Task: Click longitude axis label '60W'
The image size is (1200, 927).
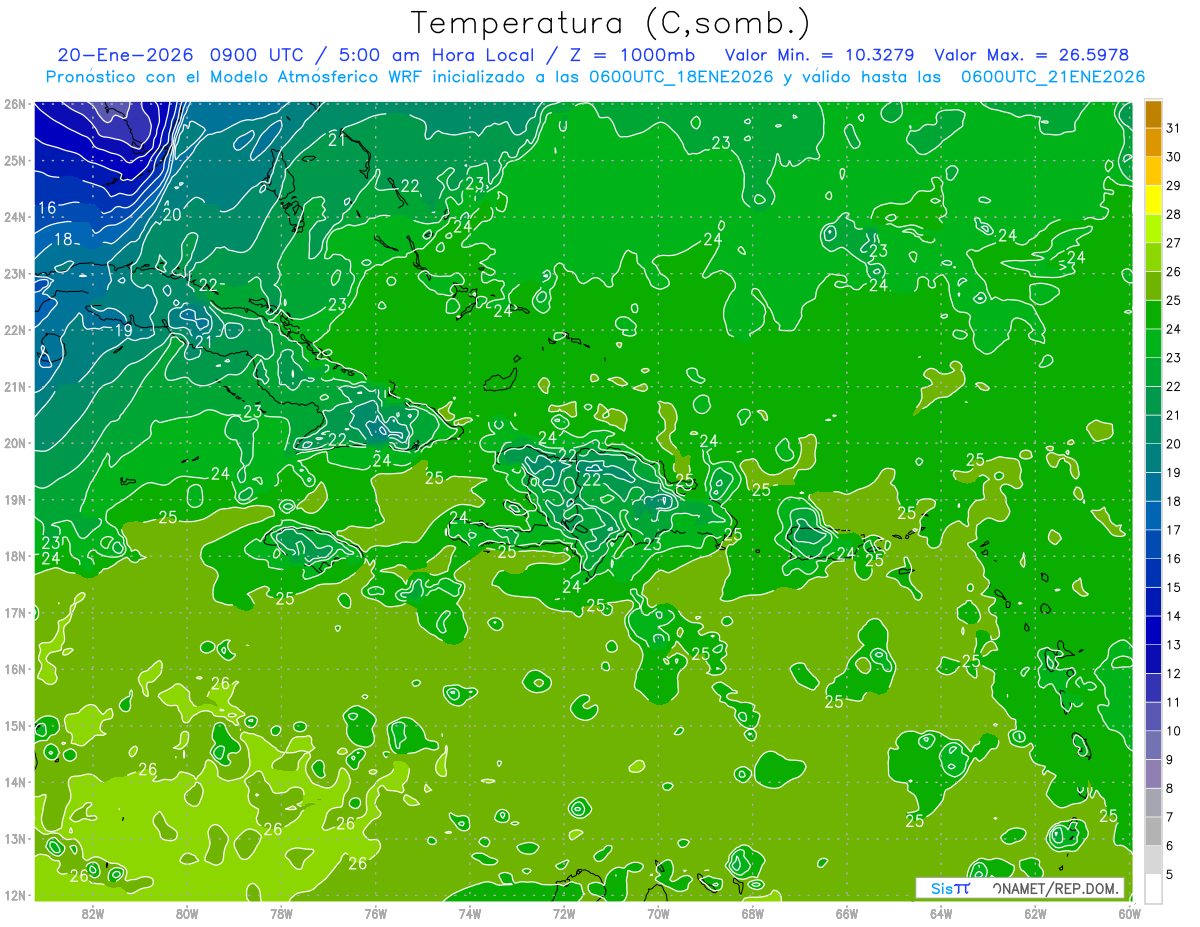Action: click(1129, 913)
